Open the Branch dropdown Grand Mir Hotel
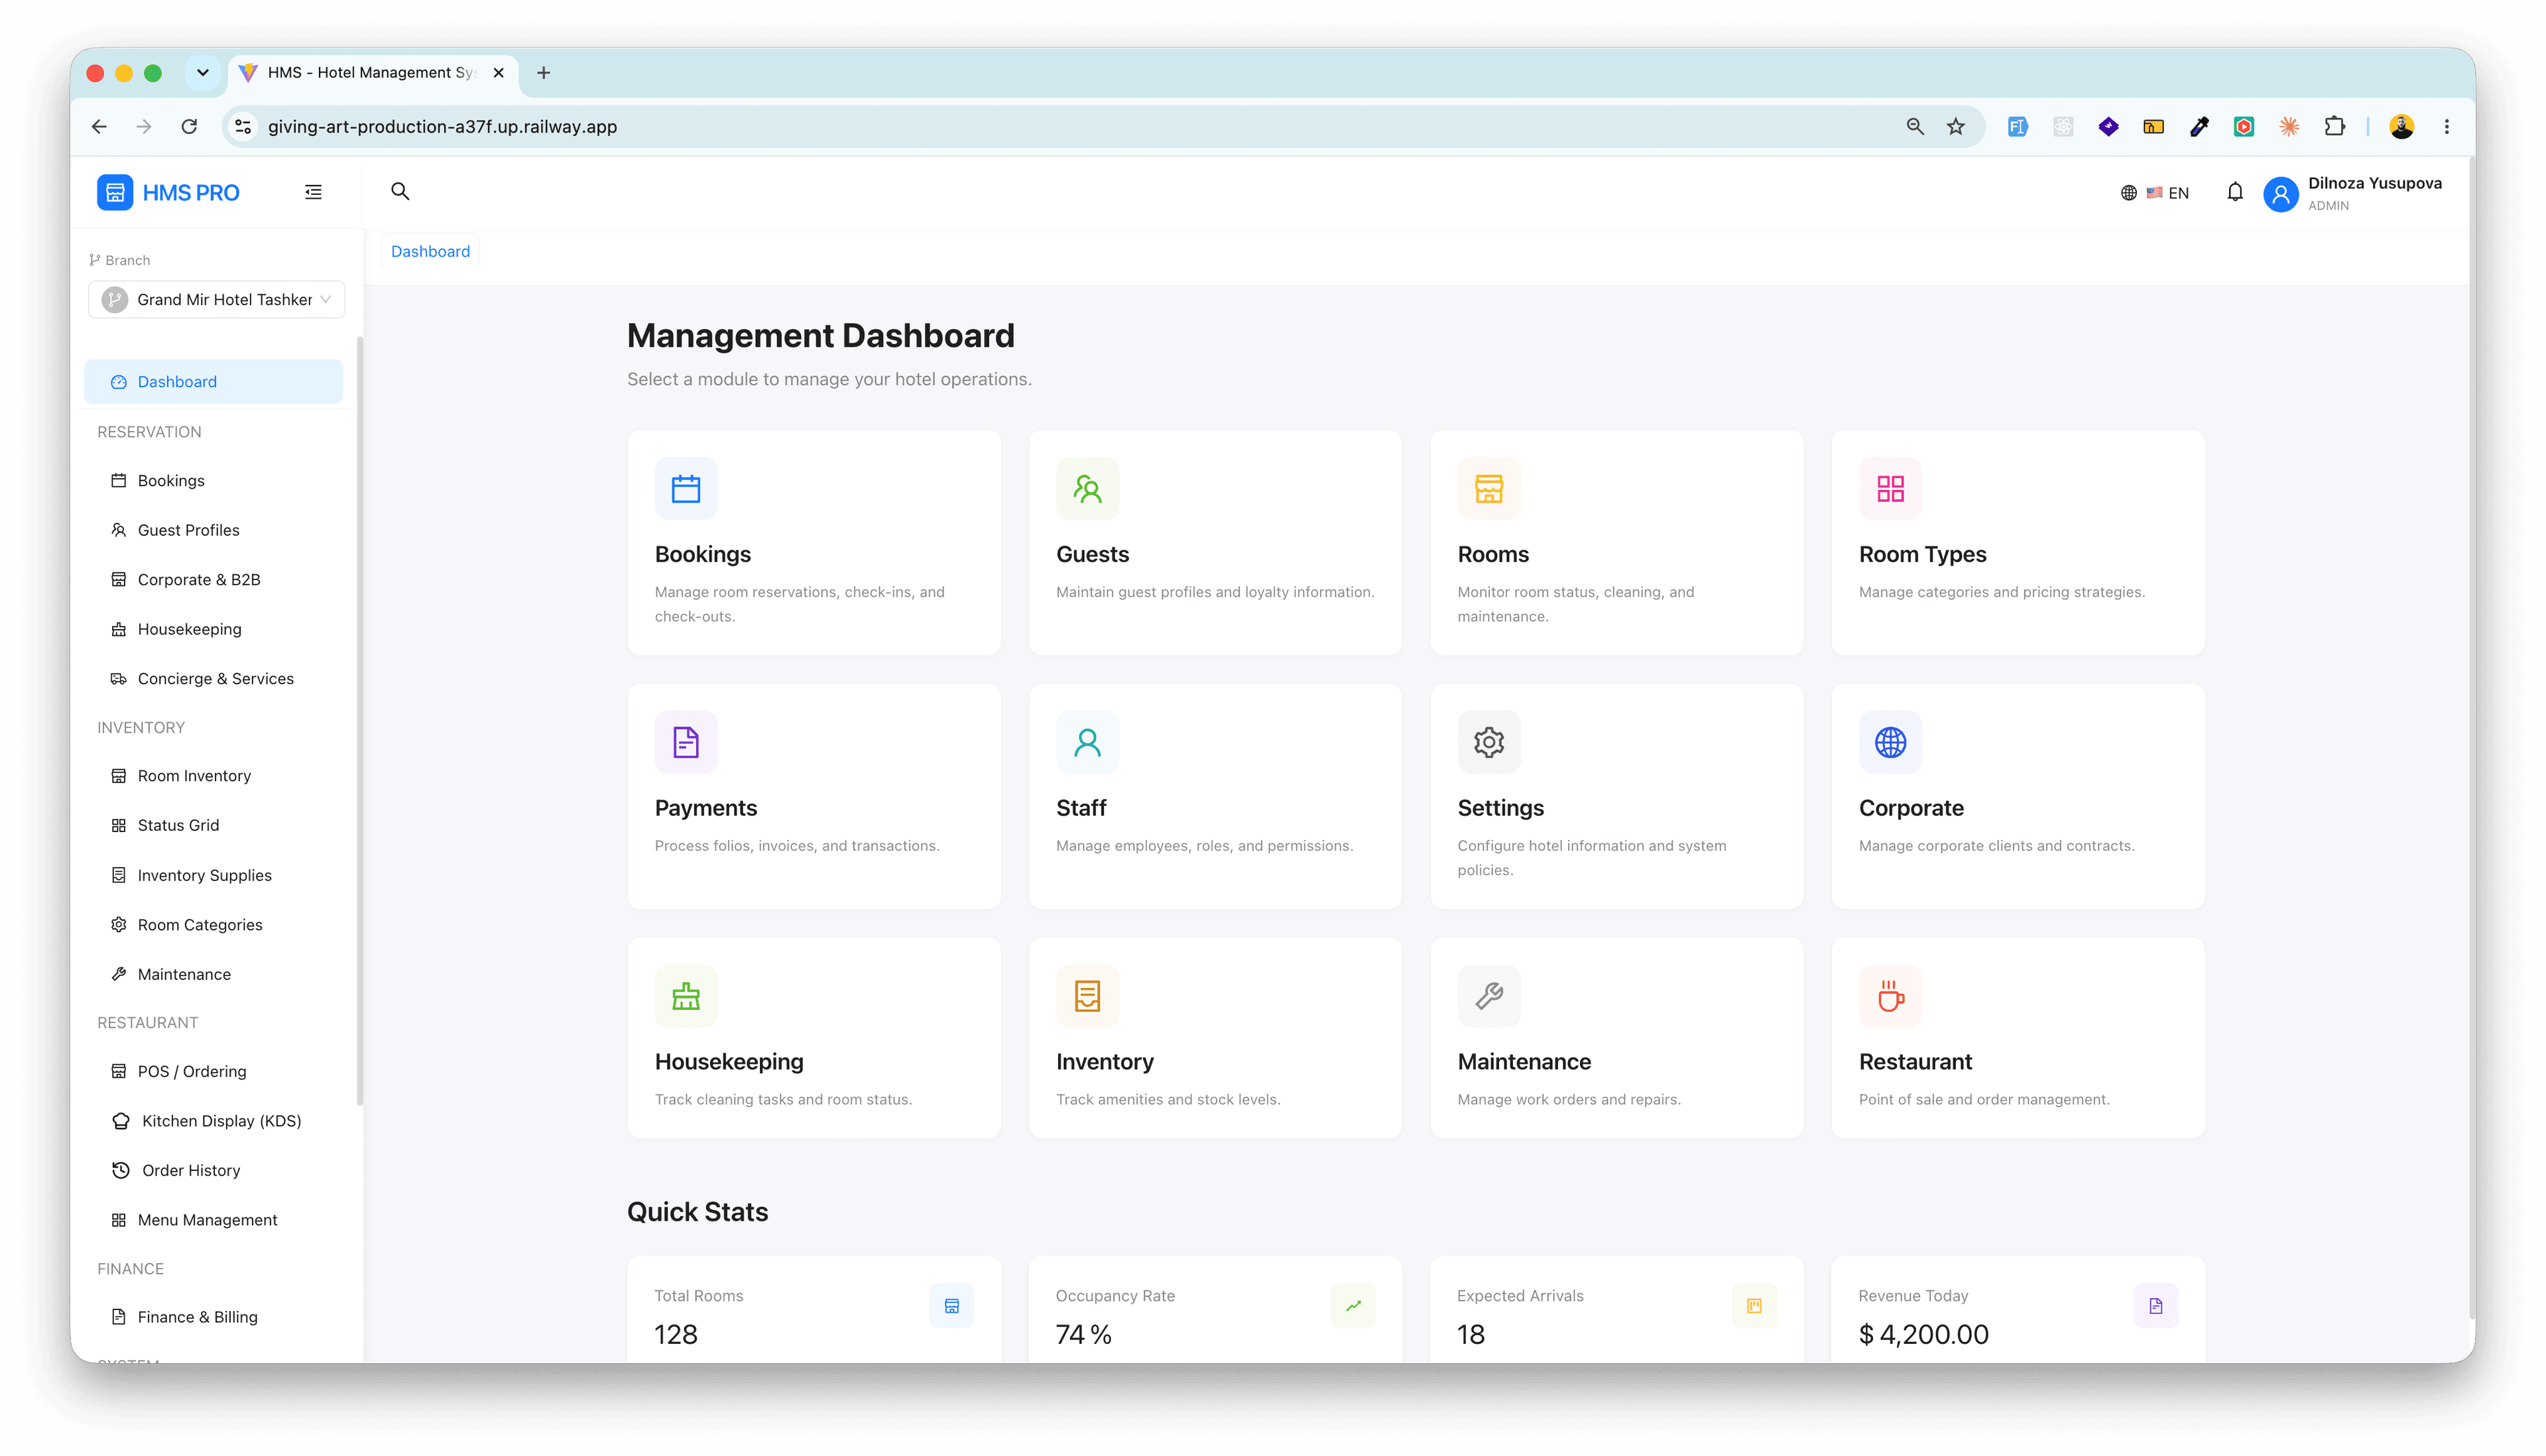 217,300
